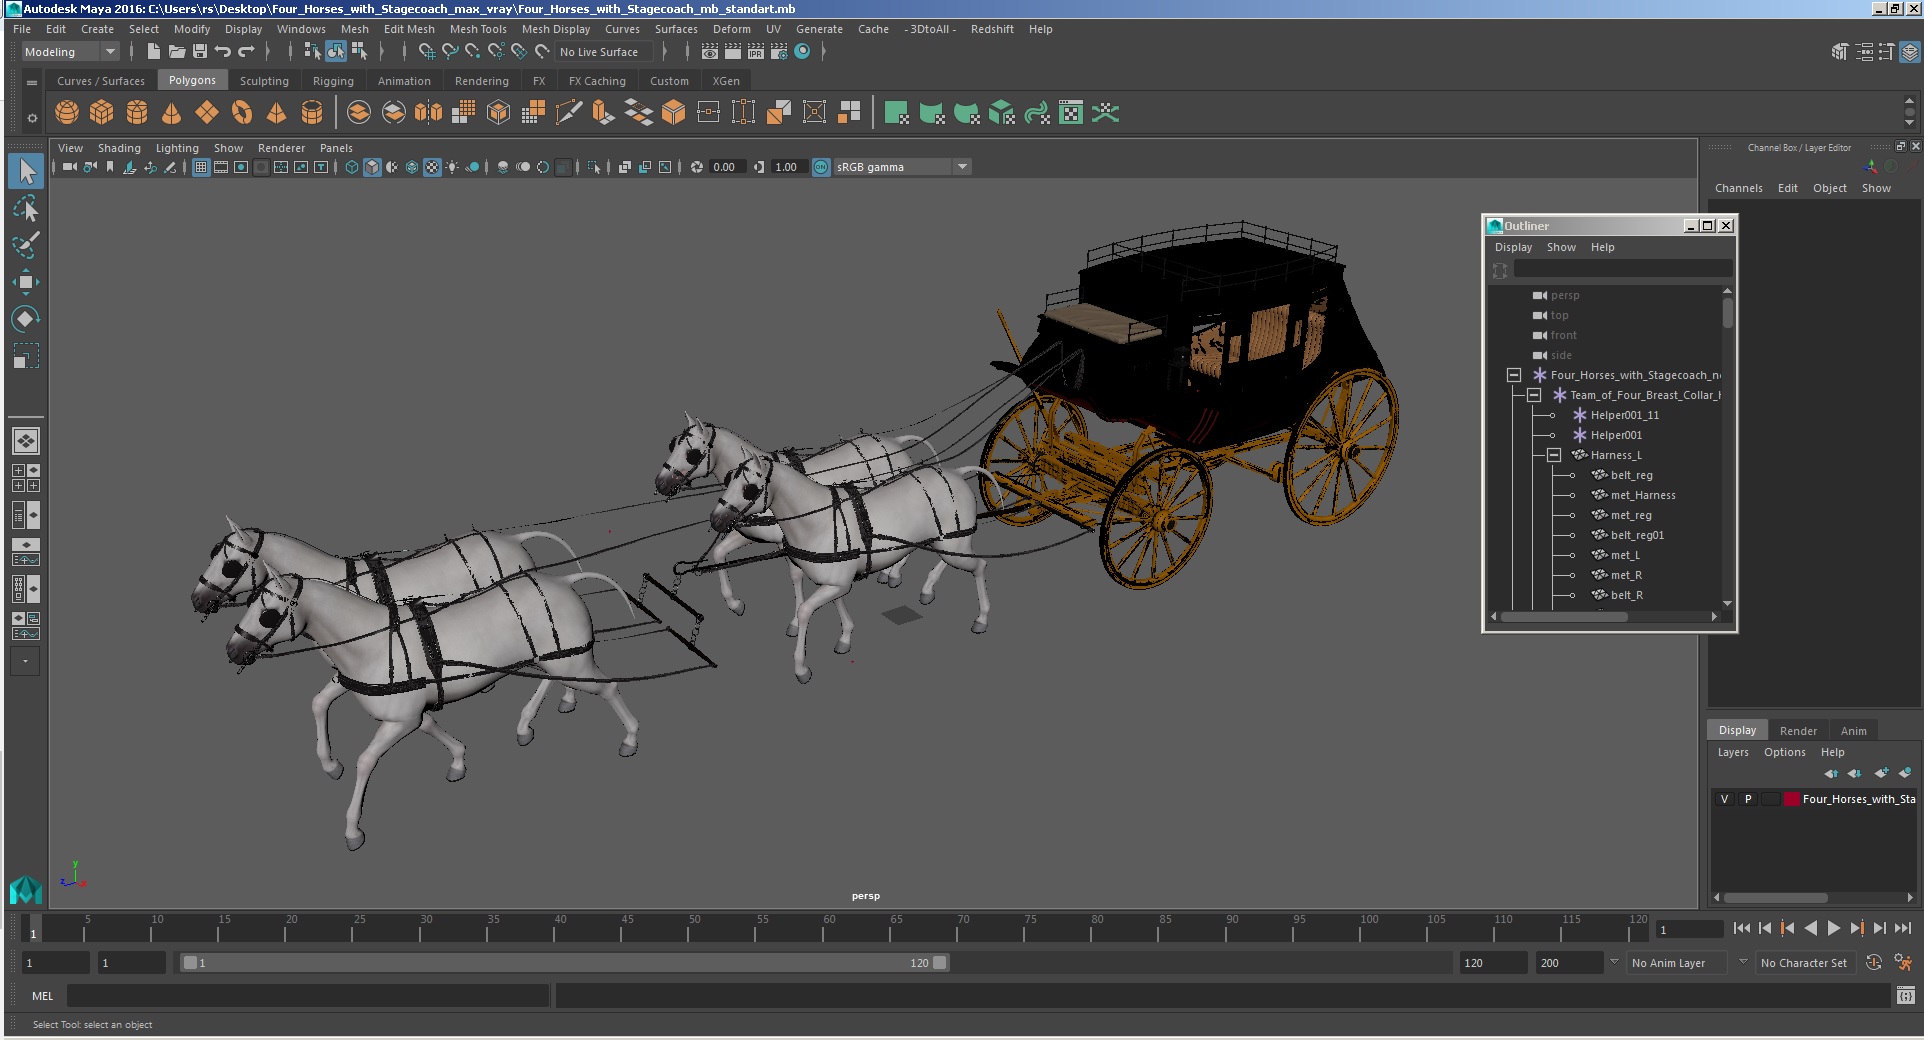Open the File menu
This screenshot has width=1924, height=1040.
click(x=22, y=29)
